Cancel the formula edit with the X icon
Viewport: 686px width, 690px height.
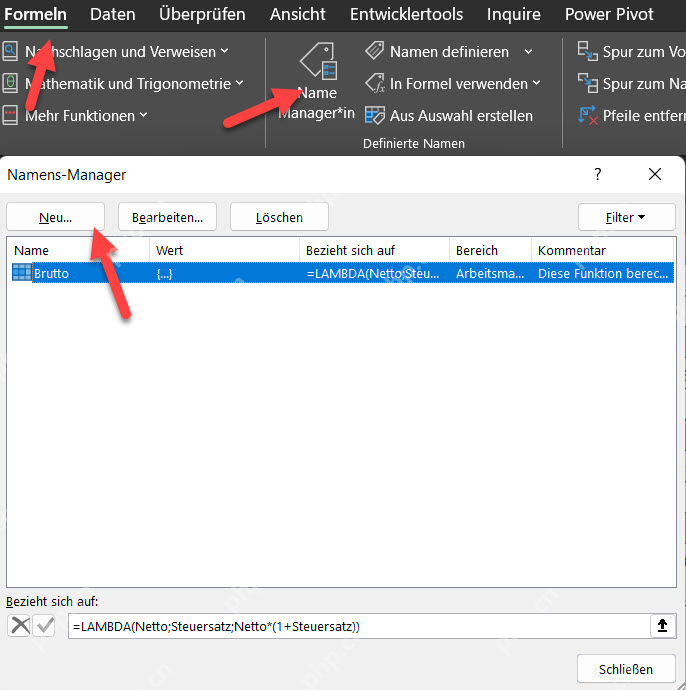click(x=20, y=626)
